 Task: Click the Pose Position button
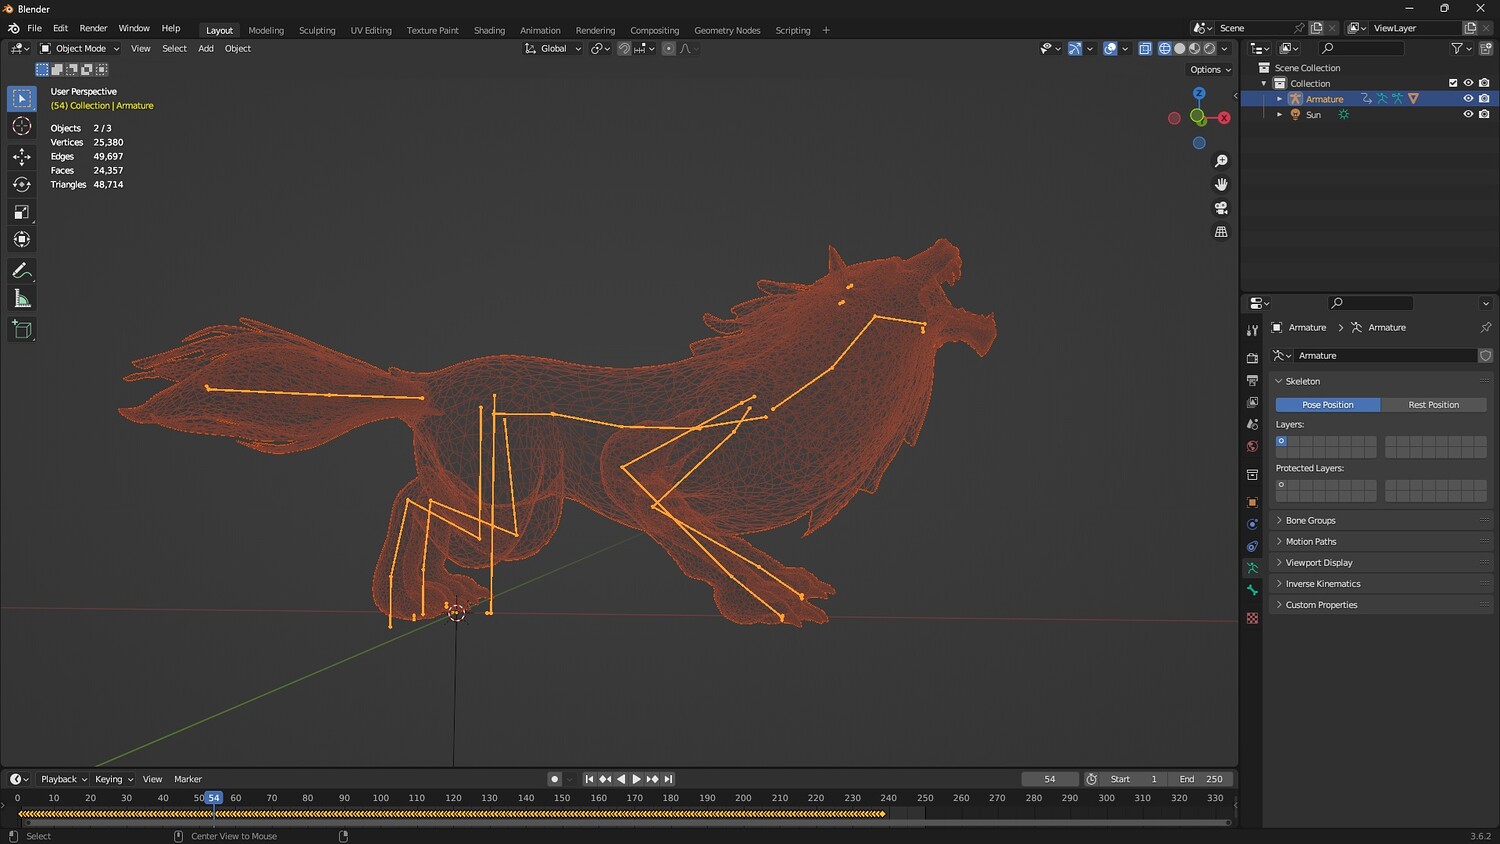1328,405
